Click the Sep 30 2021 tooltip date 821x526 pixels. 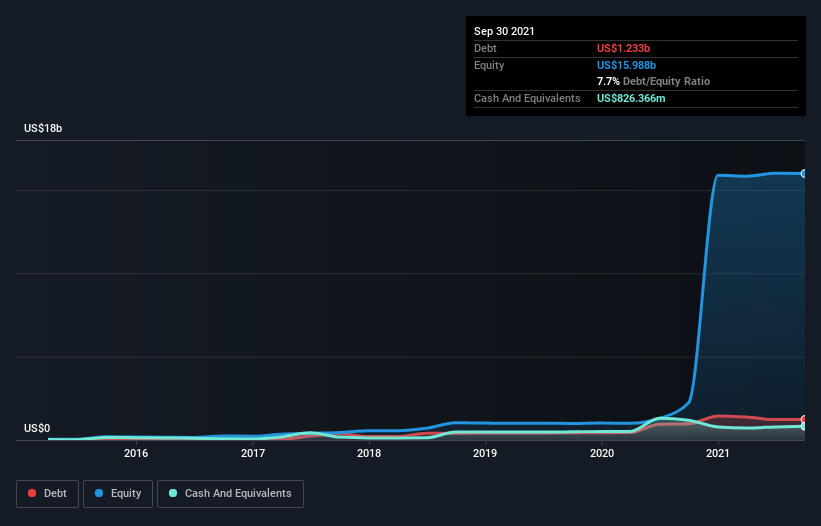[504, 31]
